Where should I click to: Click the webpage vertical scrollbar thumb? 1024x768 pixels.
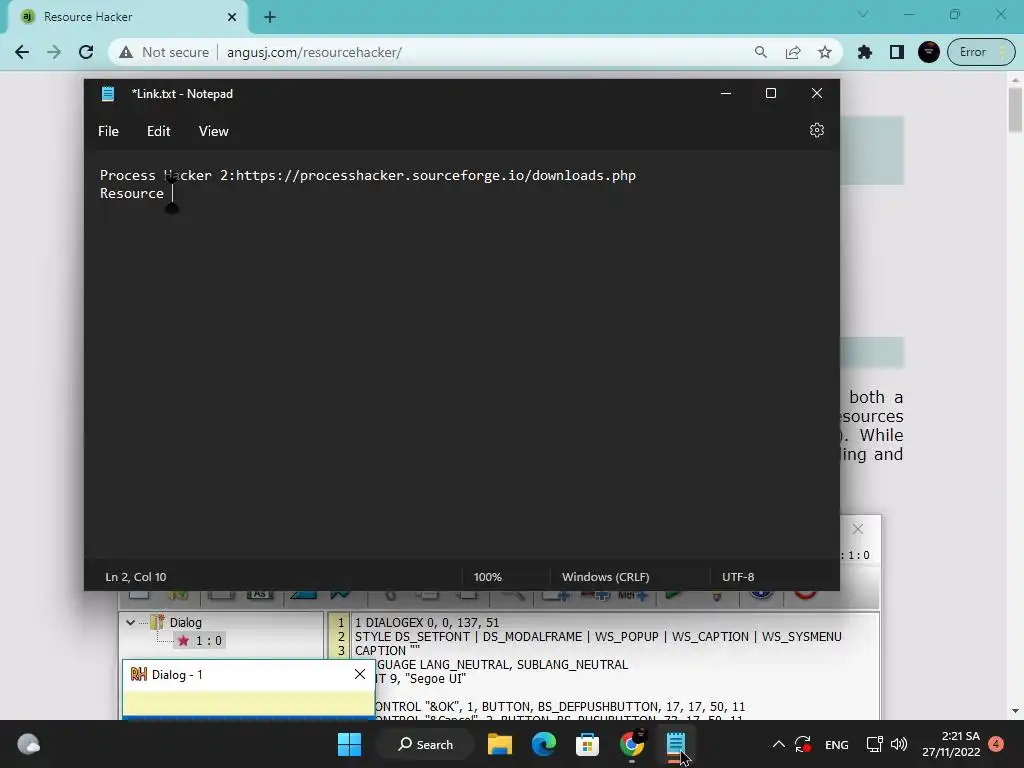(x=1015, y=108)
